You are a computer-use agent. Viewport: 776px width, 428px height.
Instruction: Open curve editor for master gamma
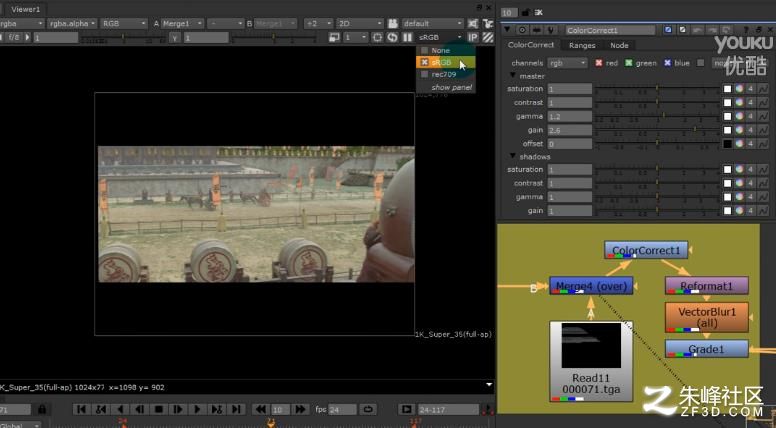[763, 116]
